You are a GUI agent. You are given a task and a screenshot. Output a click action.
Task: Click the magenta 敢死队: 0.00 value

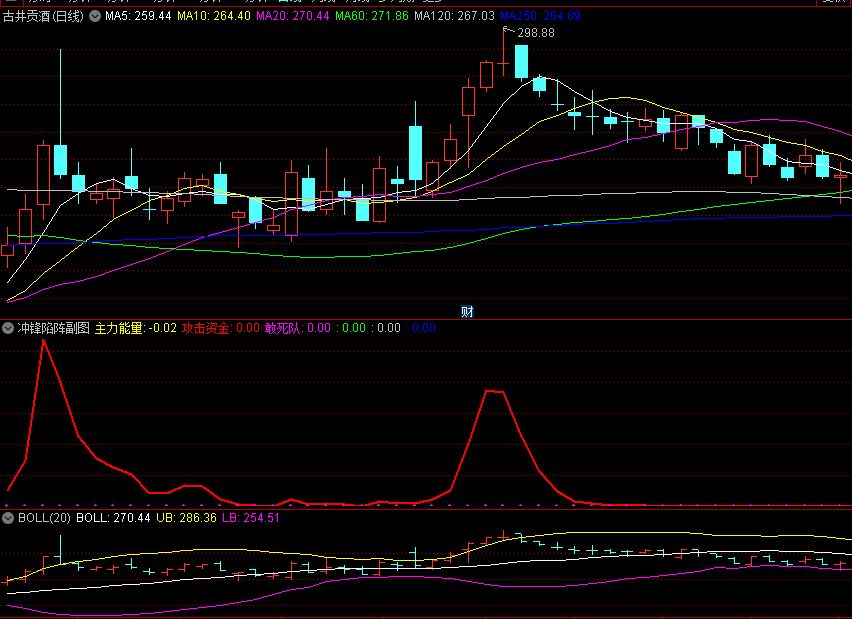click(x=298, y=328)
